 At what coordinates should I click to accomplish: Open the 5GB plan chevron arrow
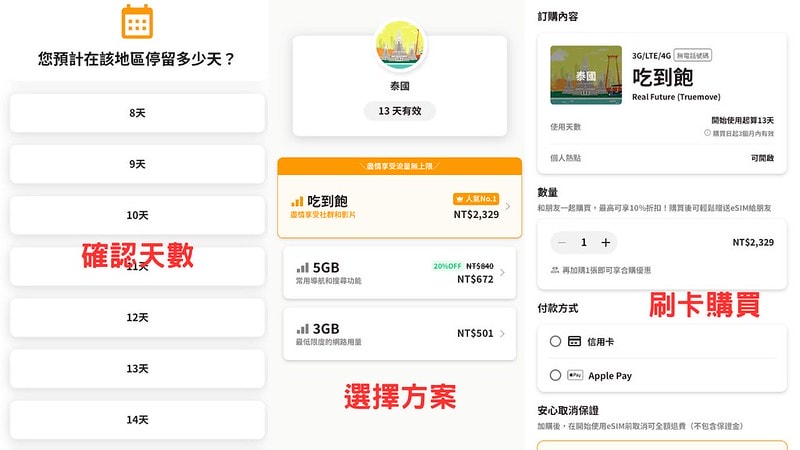point(502,273)
